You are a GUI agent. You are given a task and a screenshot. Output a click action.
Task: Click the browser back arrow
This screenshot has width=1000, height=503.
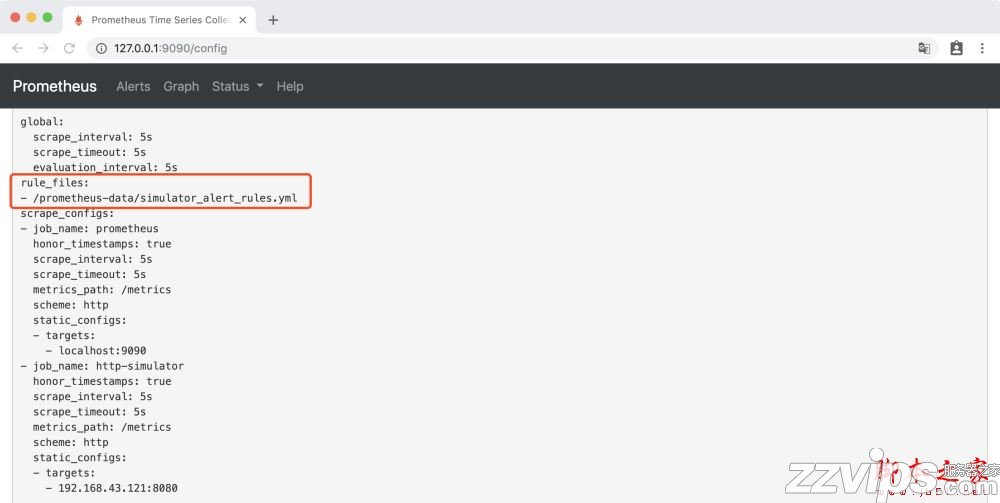click(x=18, y=48)
